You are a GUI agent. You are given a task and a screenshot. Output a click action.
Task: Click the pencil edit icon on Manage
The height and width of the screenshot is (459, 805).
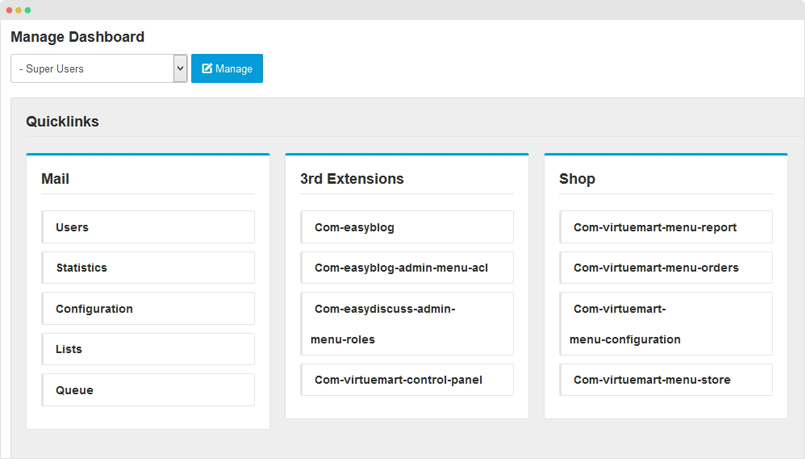207,68
